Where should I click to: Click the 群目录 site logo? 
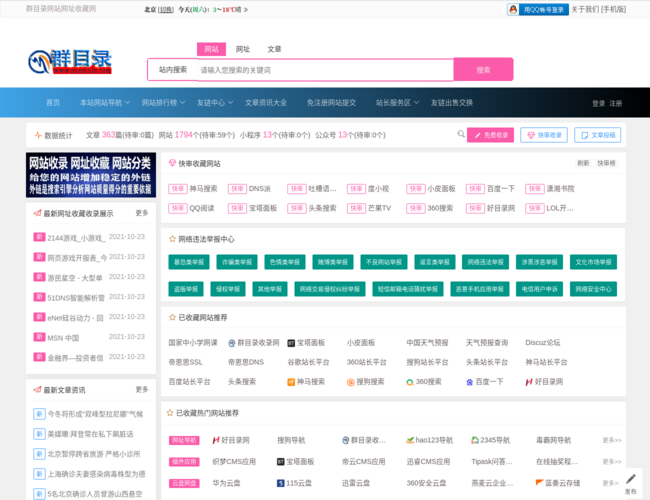pos(70,62)
